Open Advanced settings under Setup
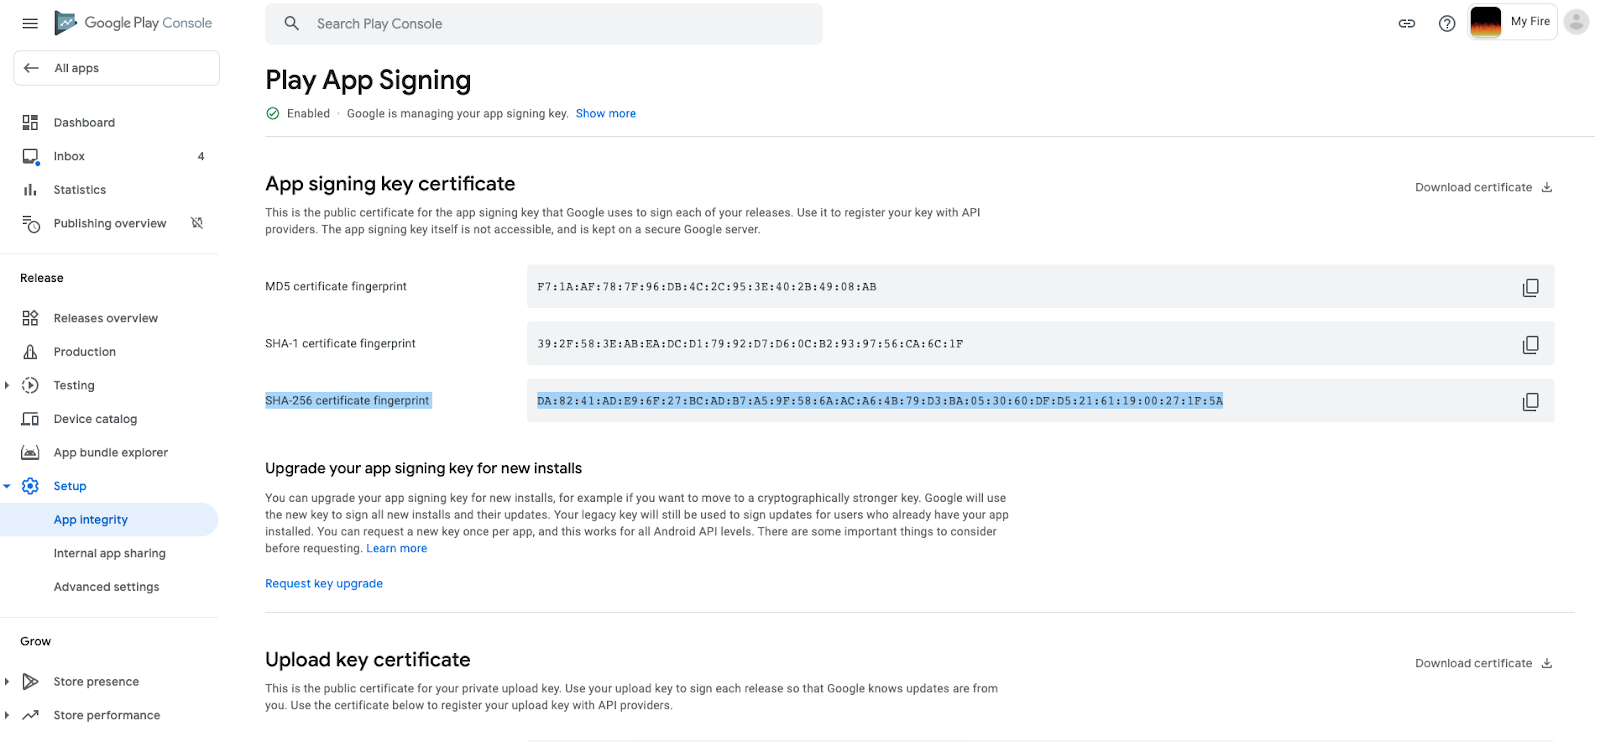The image size is (1600, 742). [x=106, y=587]
